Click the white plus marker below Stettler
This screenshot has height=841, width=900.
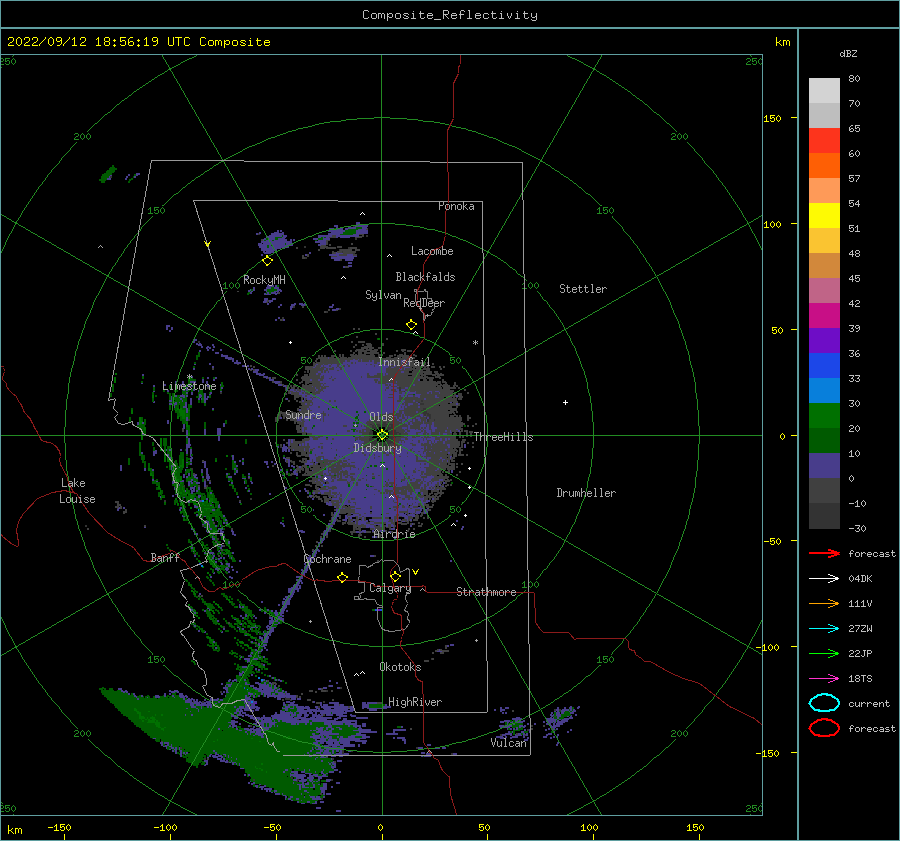tap(565, 402)
